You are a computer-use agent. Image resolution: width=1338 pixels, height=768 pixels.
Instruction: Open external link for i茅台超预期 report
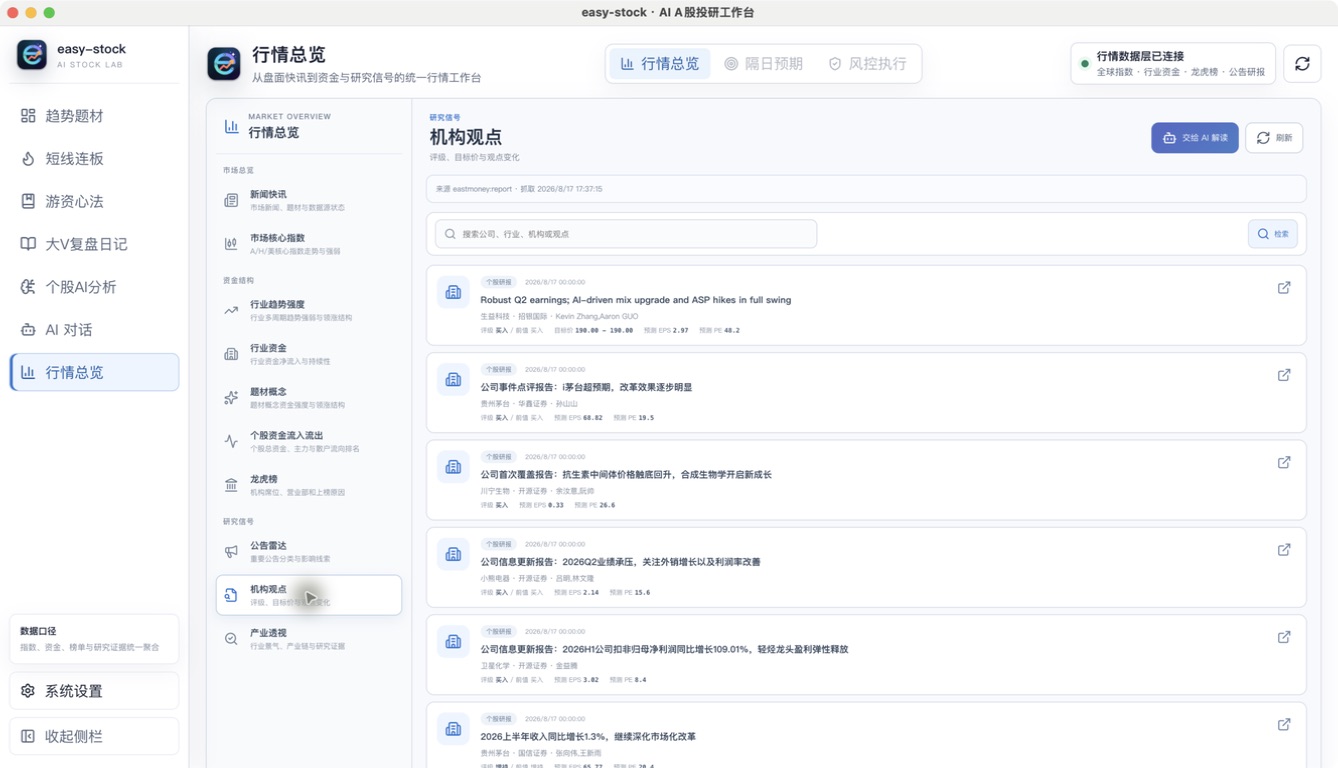point(1284,375)
